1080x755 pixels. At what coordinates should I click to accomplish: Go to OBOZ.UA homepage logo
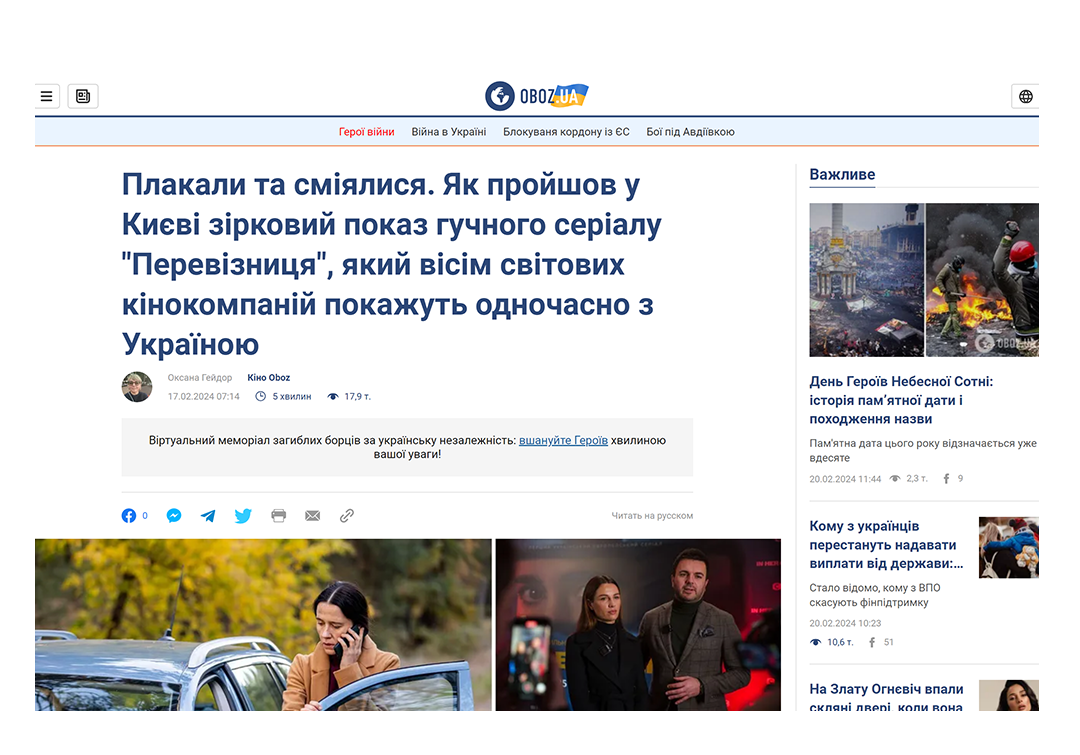(x=537, y=96)
